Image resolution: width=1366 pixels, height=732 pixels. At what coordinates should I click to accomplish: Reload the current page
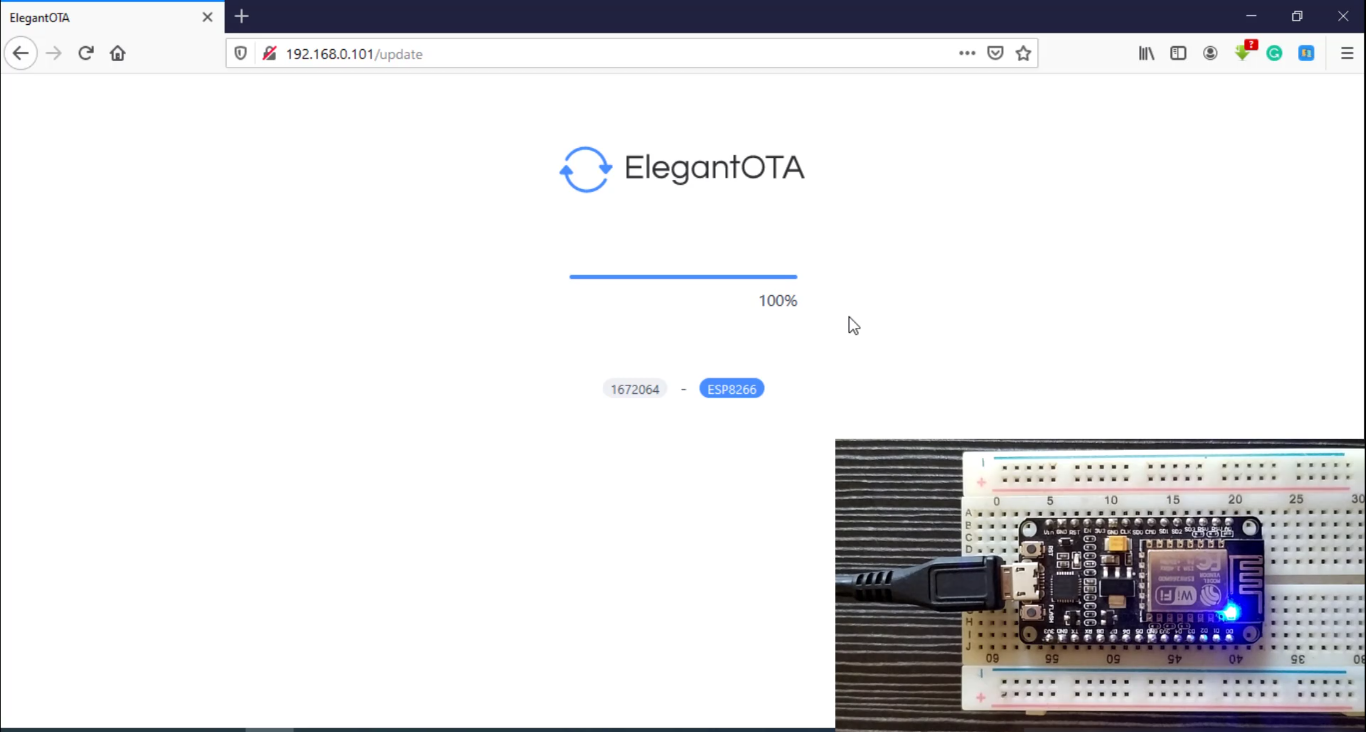(86, 53)
